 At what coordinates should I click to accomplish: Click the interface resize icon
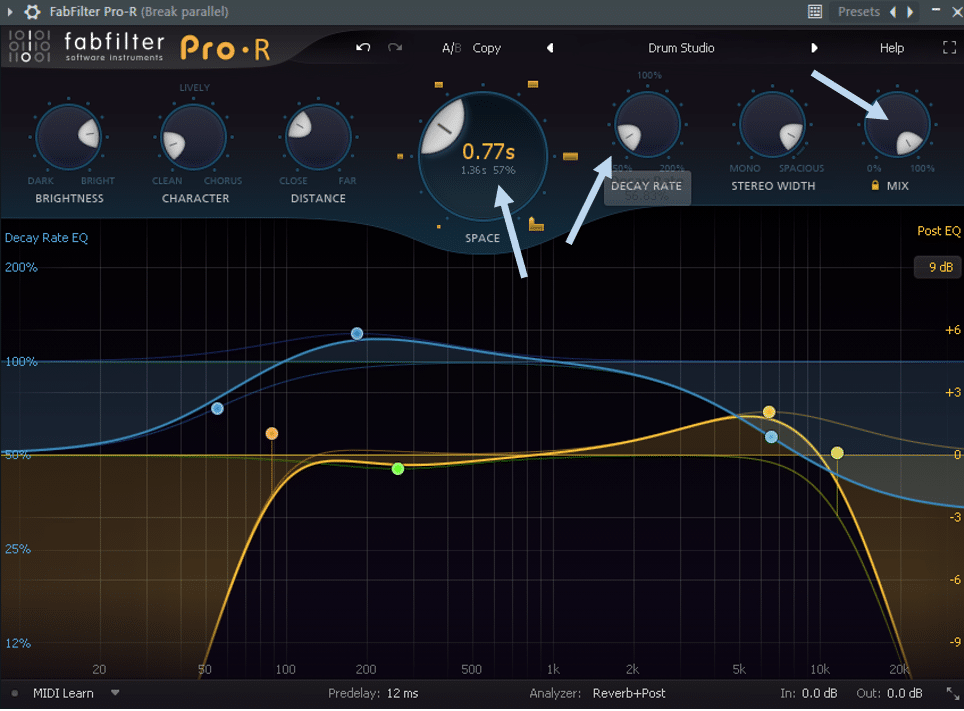coord(952,693)
